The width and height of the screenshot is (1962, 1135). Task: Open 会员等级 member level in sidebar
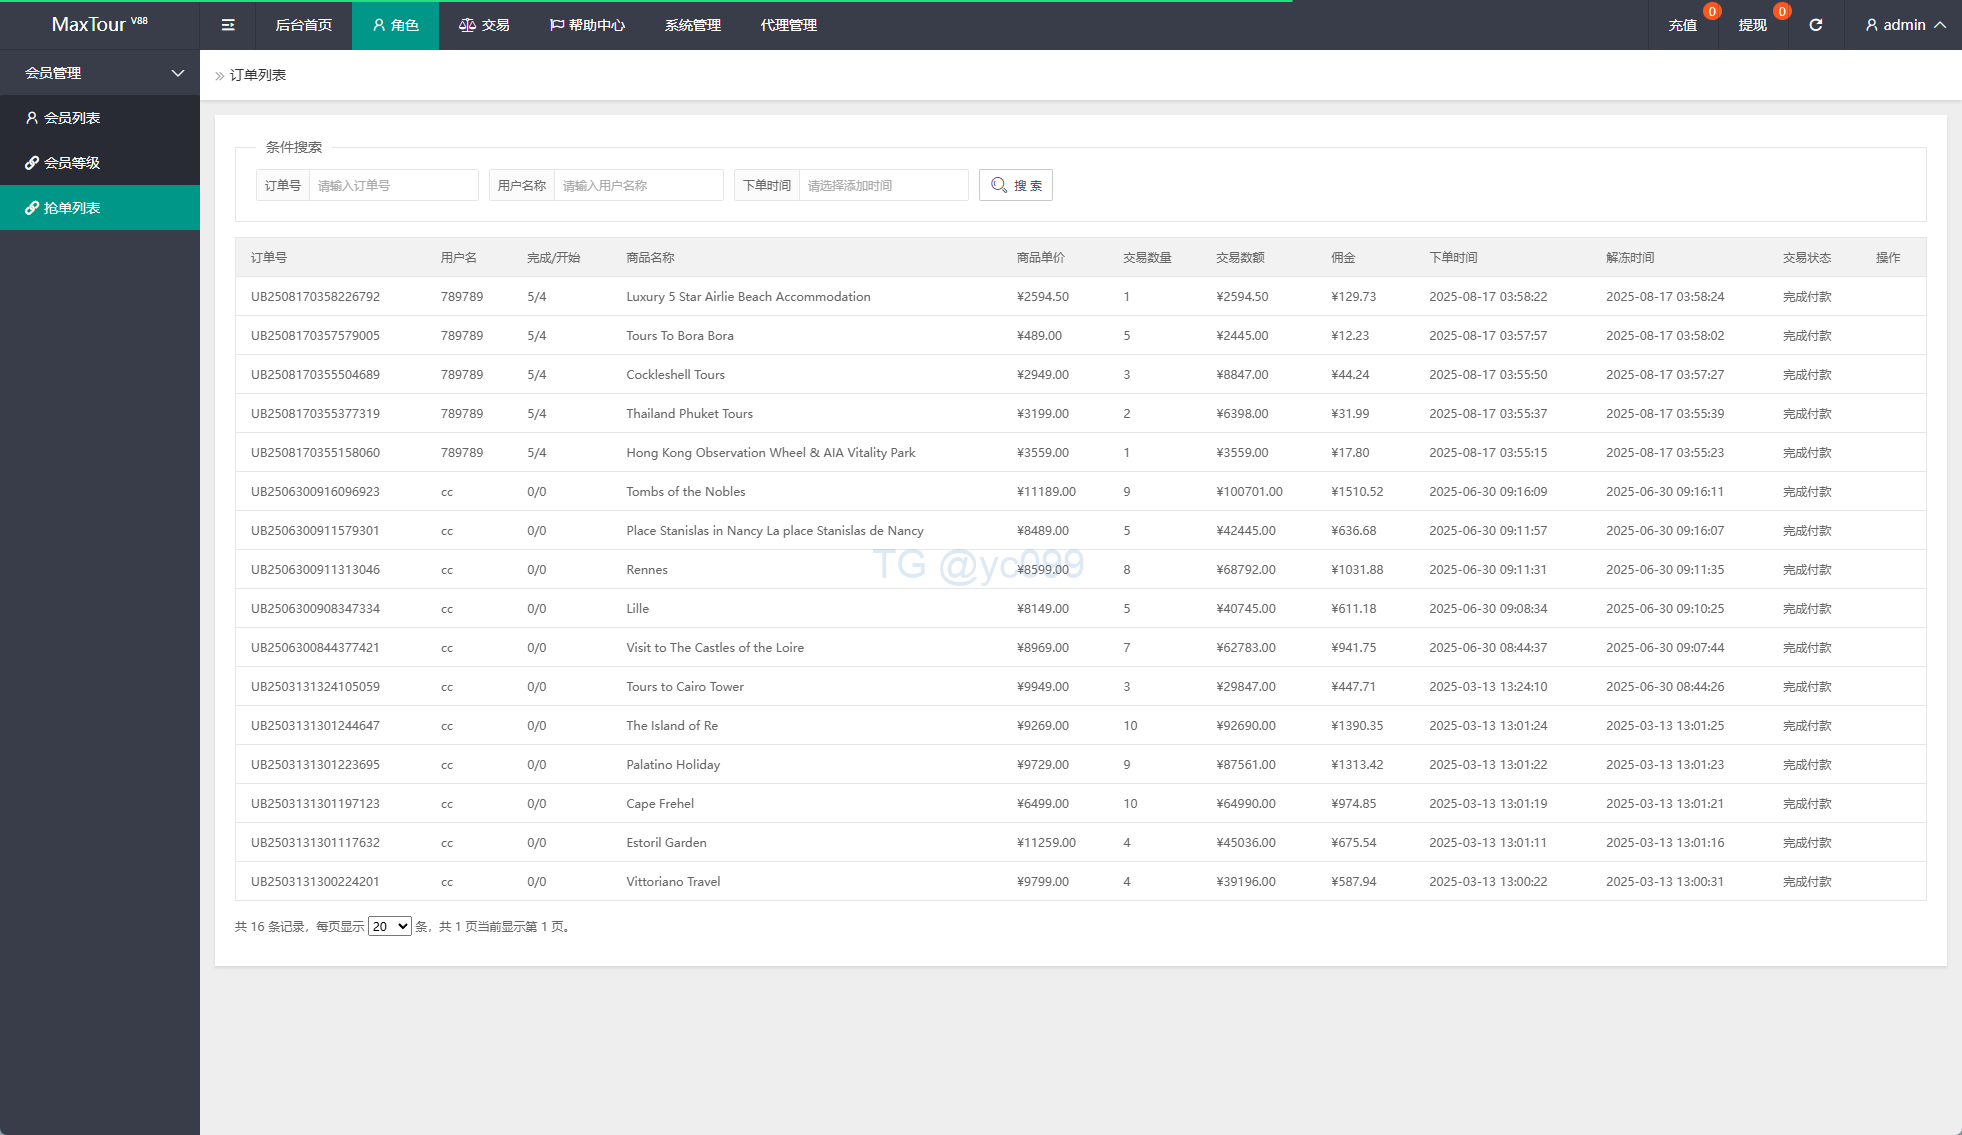click(x=72, y=163)
